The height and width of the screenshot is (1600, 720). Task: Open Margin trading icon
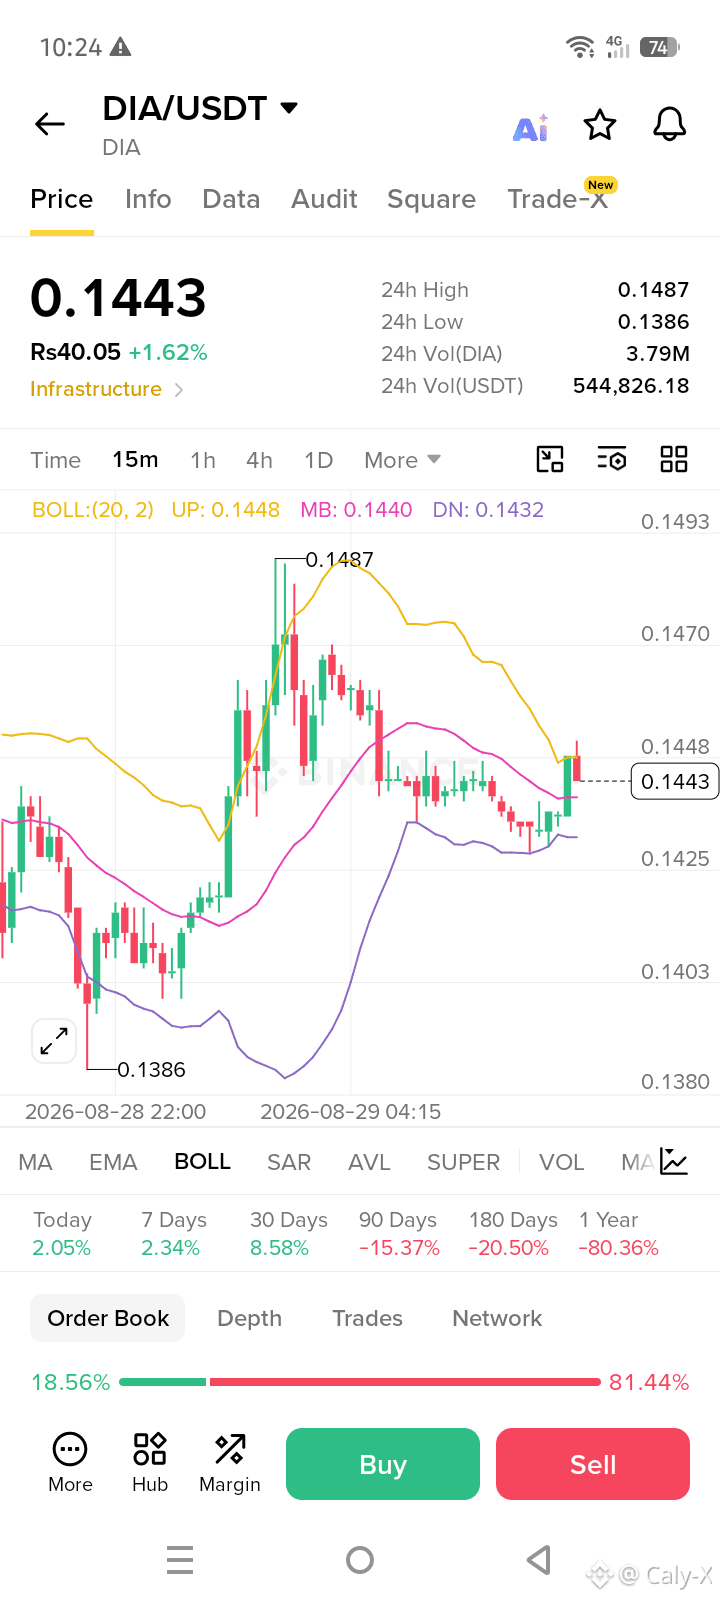point(230,1464)
